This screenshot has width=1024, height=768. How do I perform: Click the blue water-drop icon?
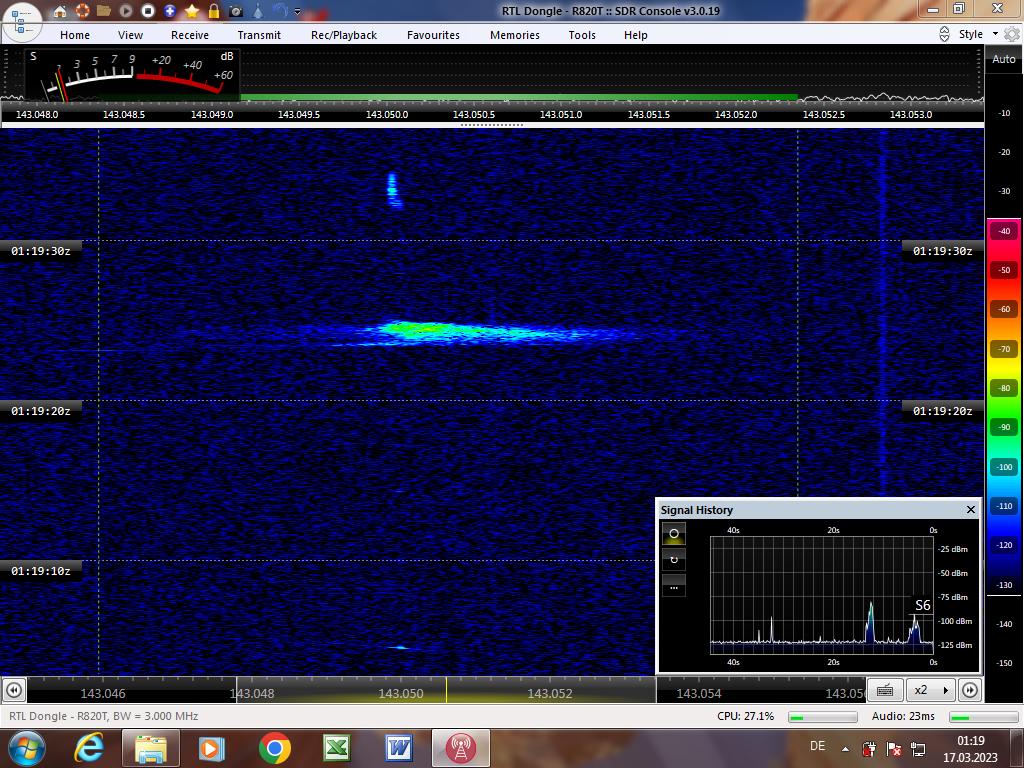(259, 11)
